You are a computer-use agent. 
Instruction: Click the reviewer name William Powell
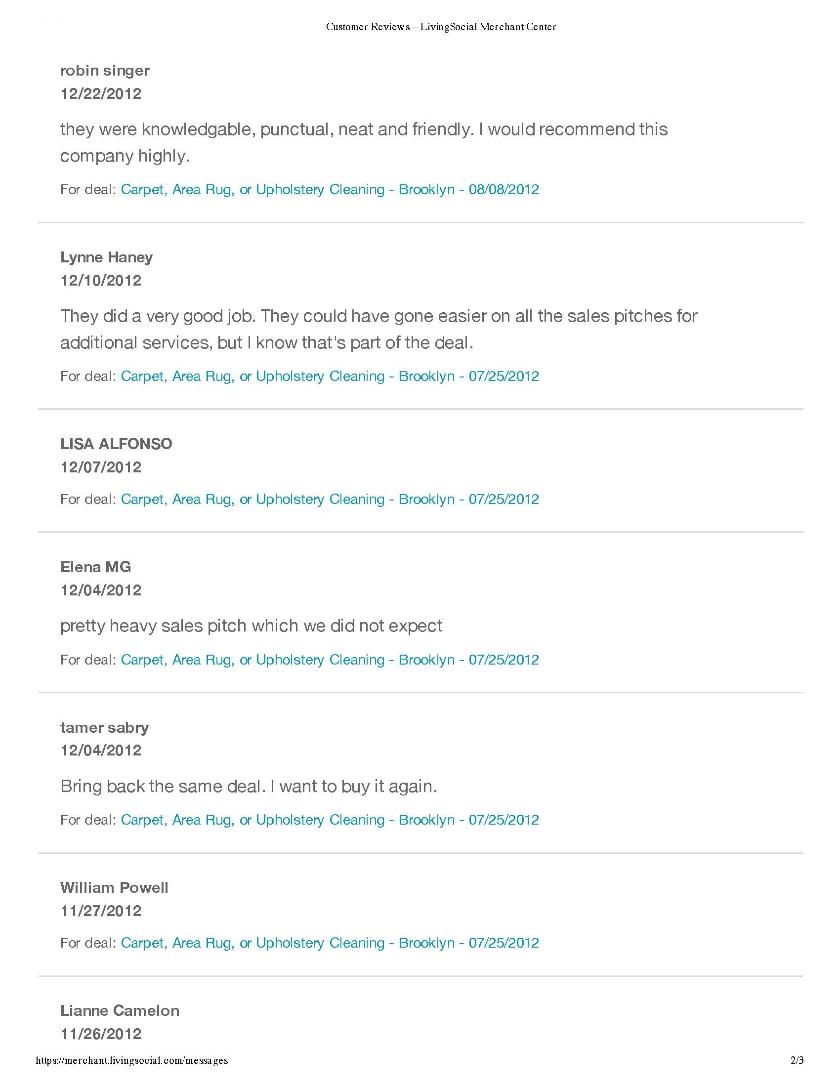click(114, 888)
